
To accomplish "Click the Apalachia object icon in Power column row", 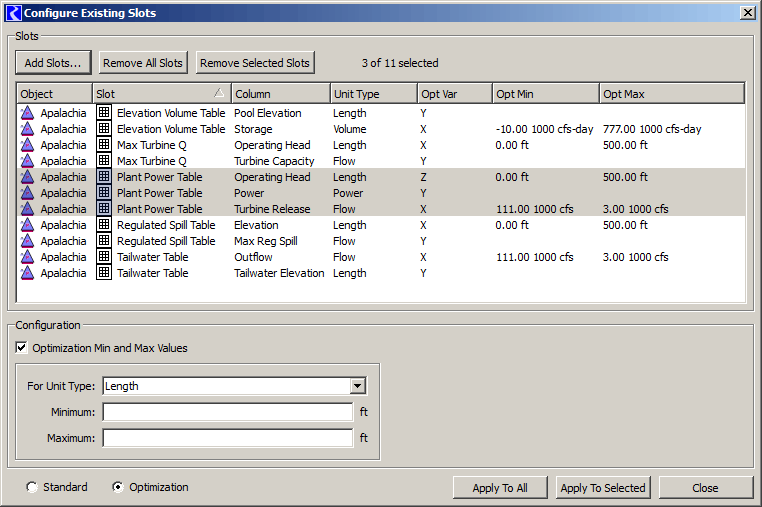I will 27,193.
